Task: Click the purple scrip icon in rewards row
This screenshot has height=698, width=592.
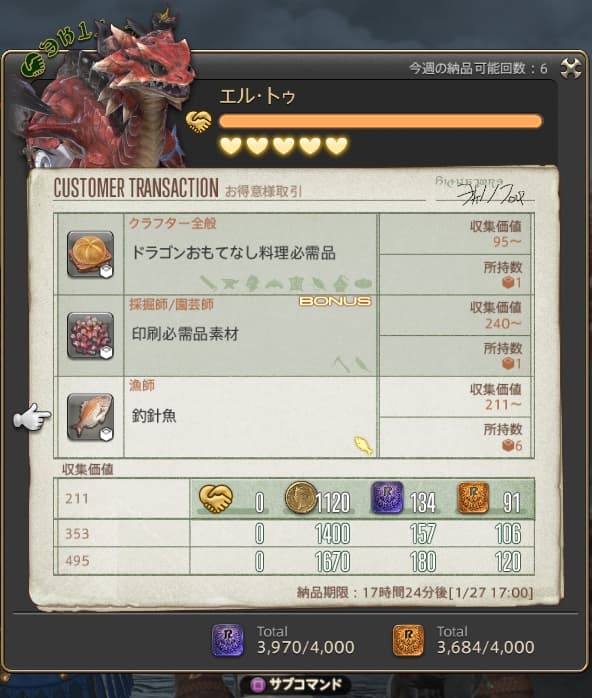Action: 387,497
